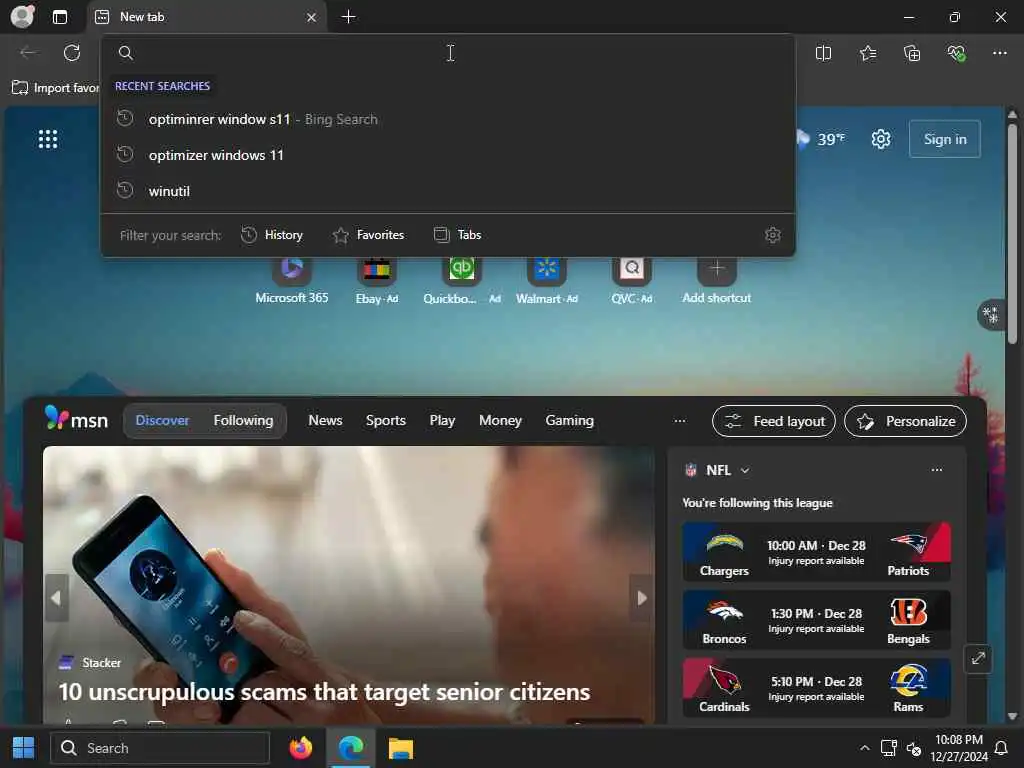Viewport: 1024px width, 768px height.
Task: Open the News category
Action: tap(325, 421)
